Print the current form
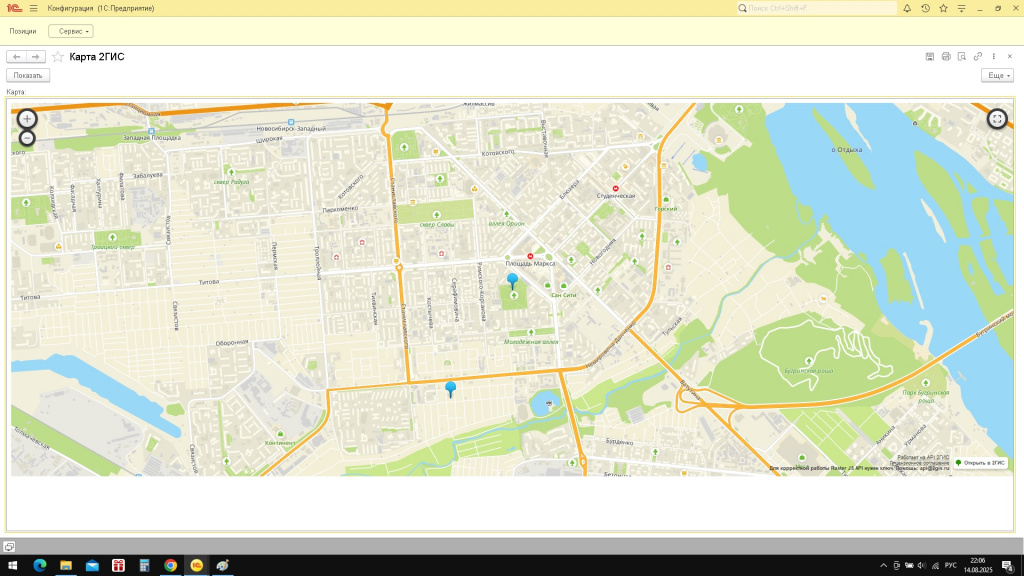The height and width of the screenshot is (576, 1024). pyautogui.click(x=946, y=57)
